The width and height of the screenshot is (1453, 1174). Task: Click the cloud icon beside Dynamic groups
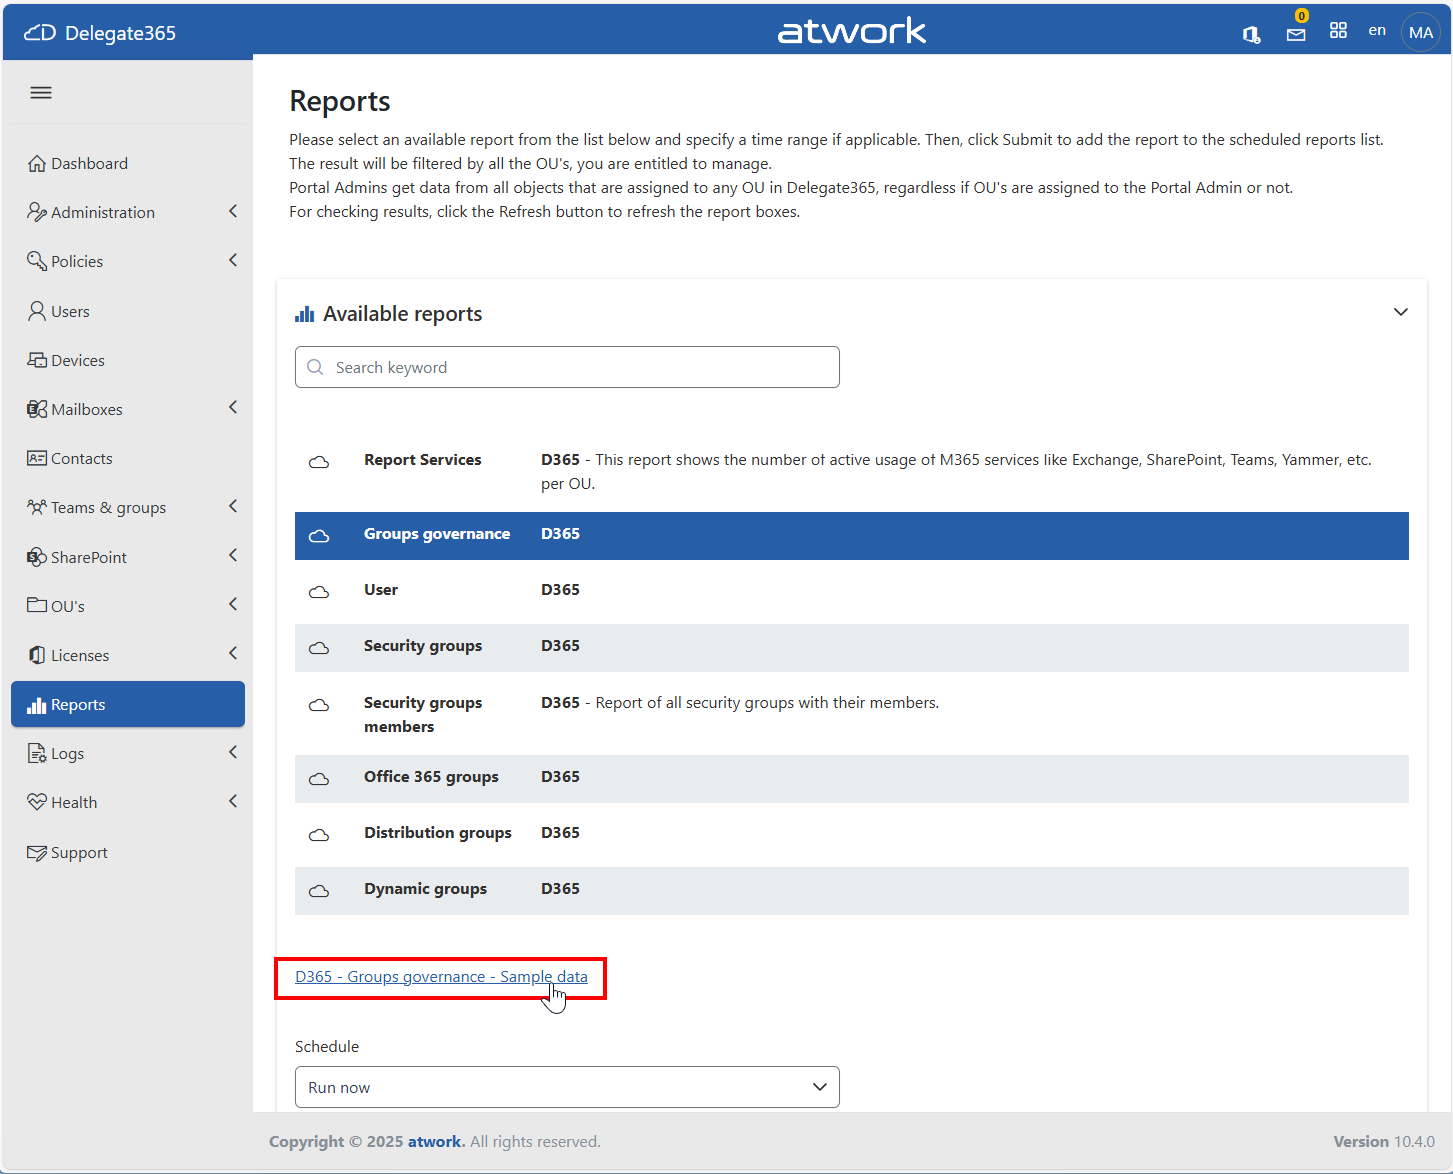(319, 890)
